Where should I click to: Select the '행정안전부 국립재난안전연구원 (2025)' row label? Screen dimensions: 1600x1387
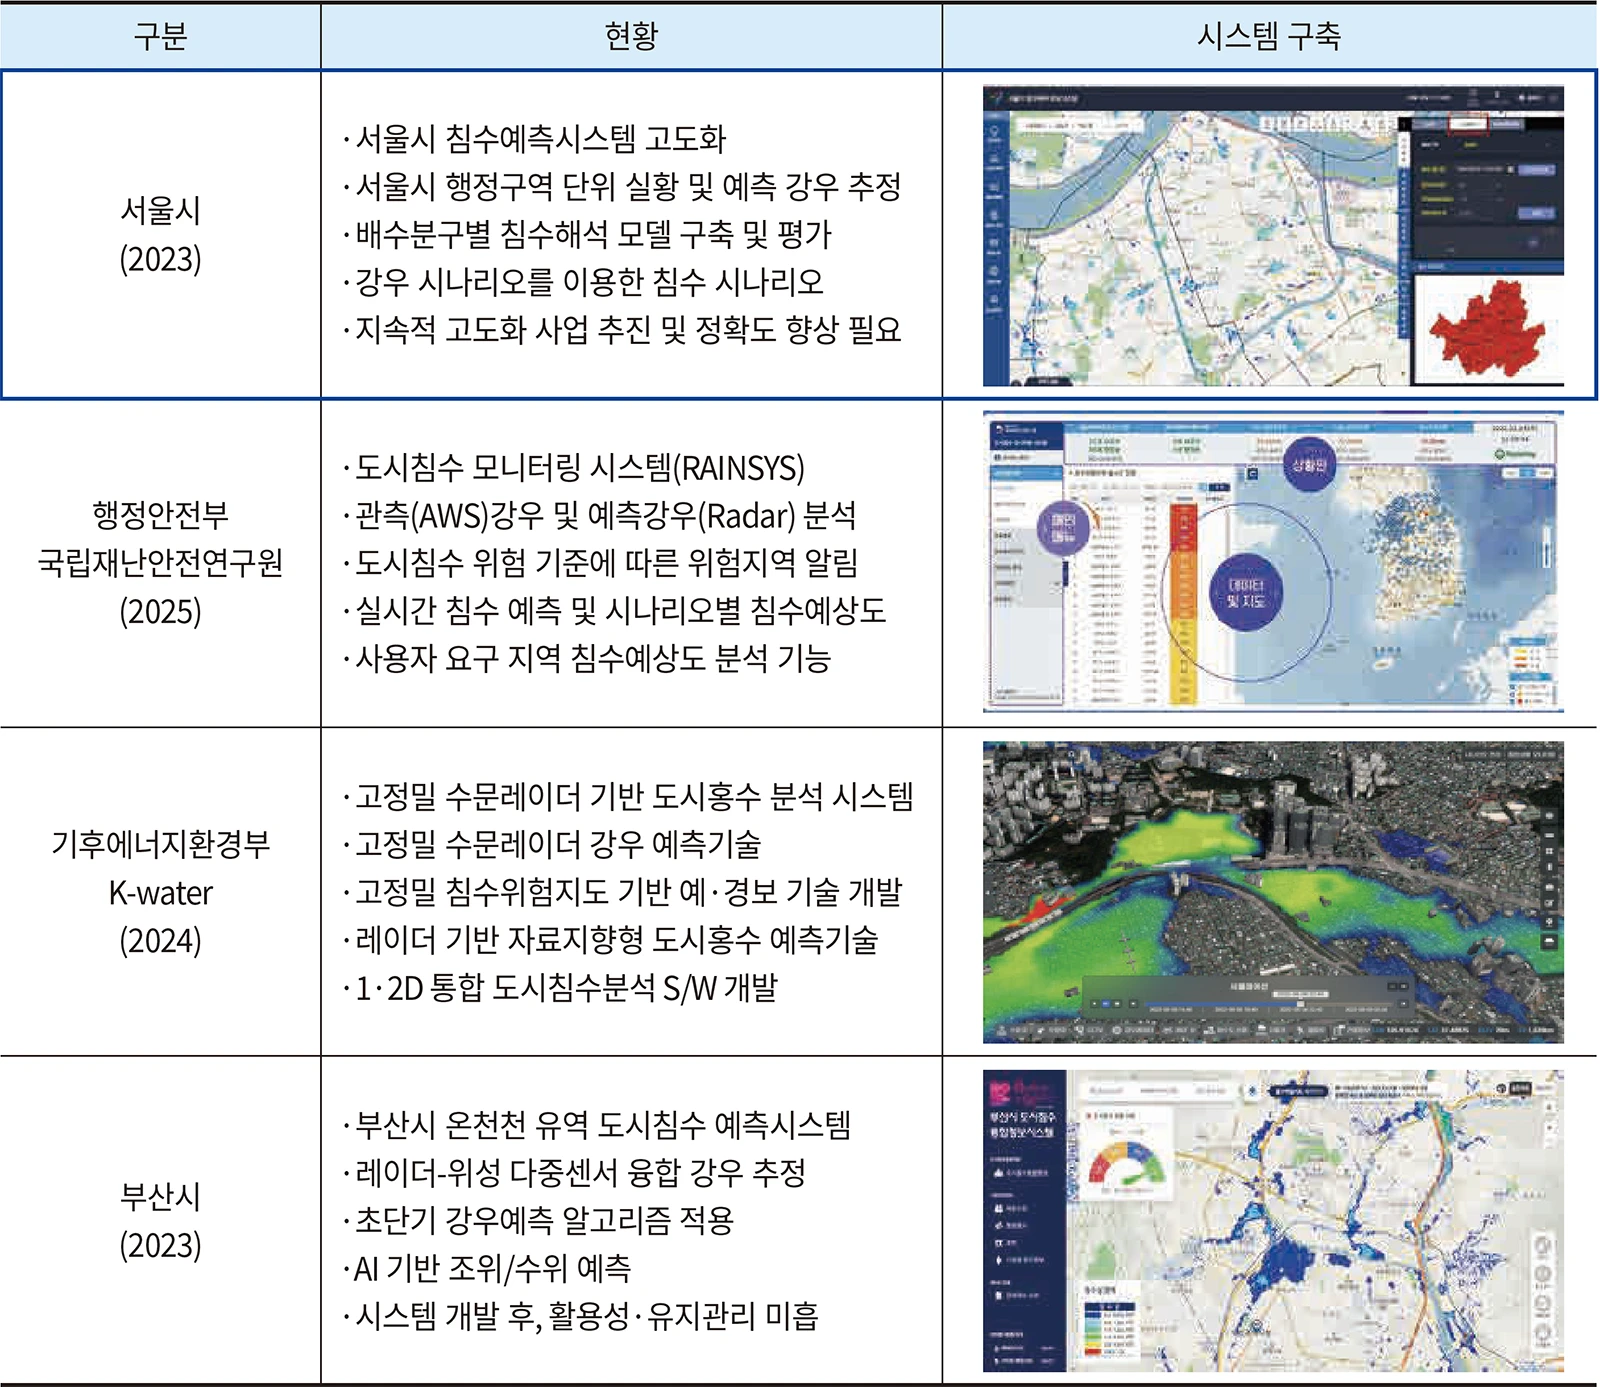160,563
